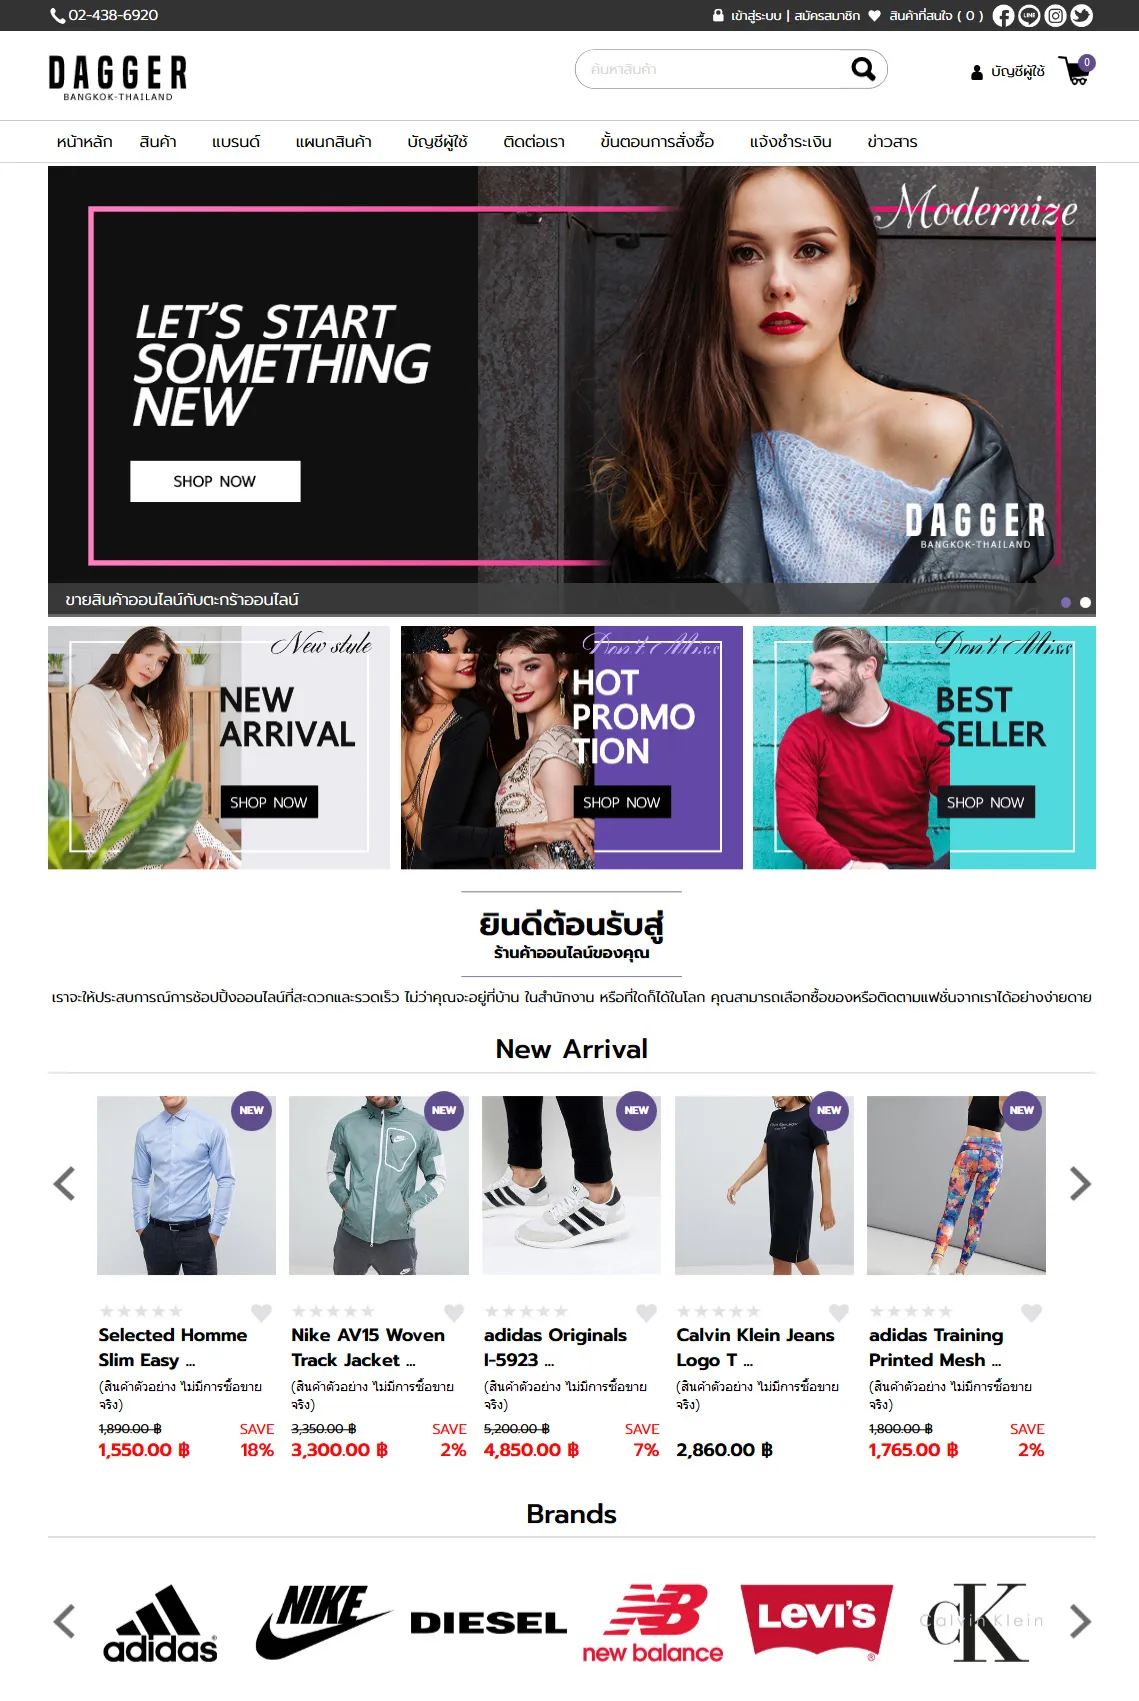Toggle wishlist heart on Calvin Klein Jeans dress
1139x1701 pixels.
tap(839, 1312)
